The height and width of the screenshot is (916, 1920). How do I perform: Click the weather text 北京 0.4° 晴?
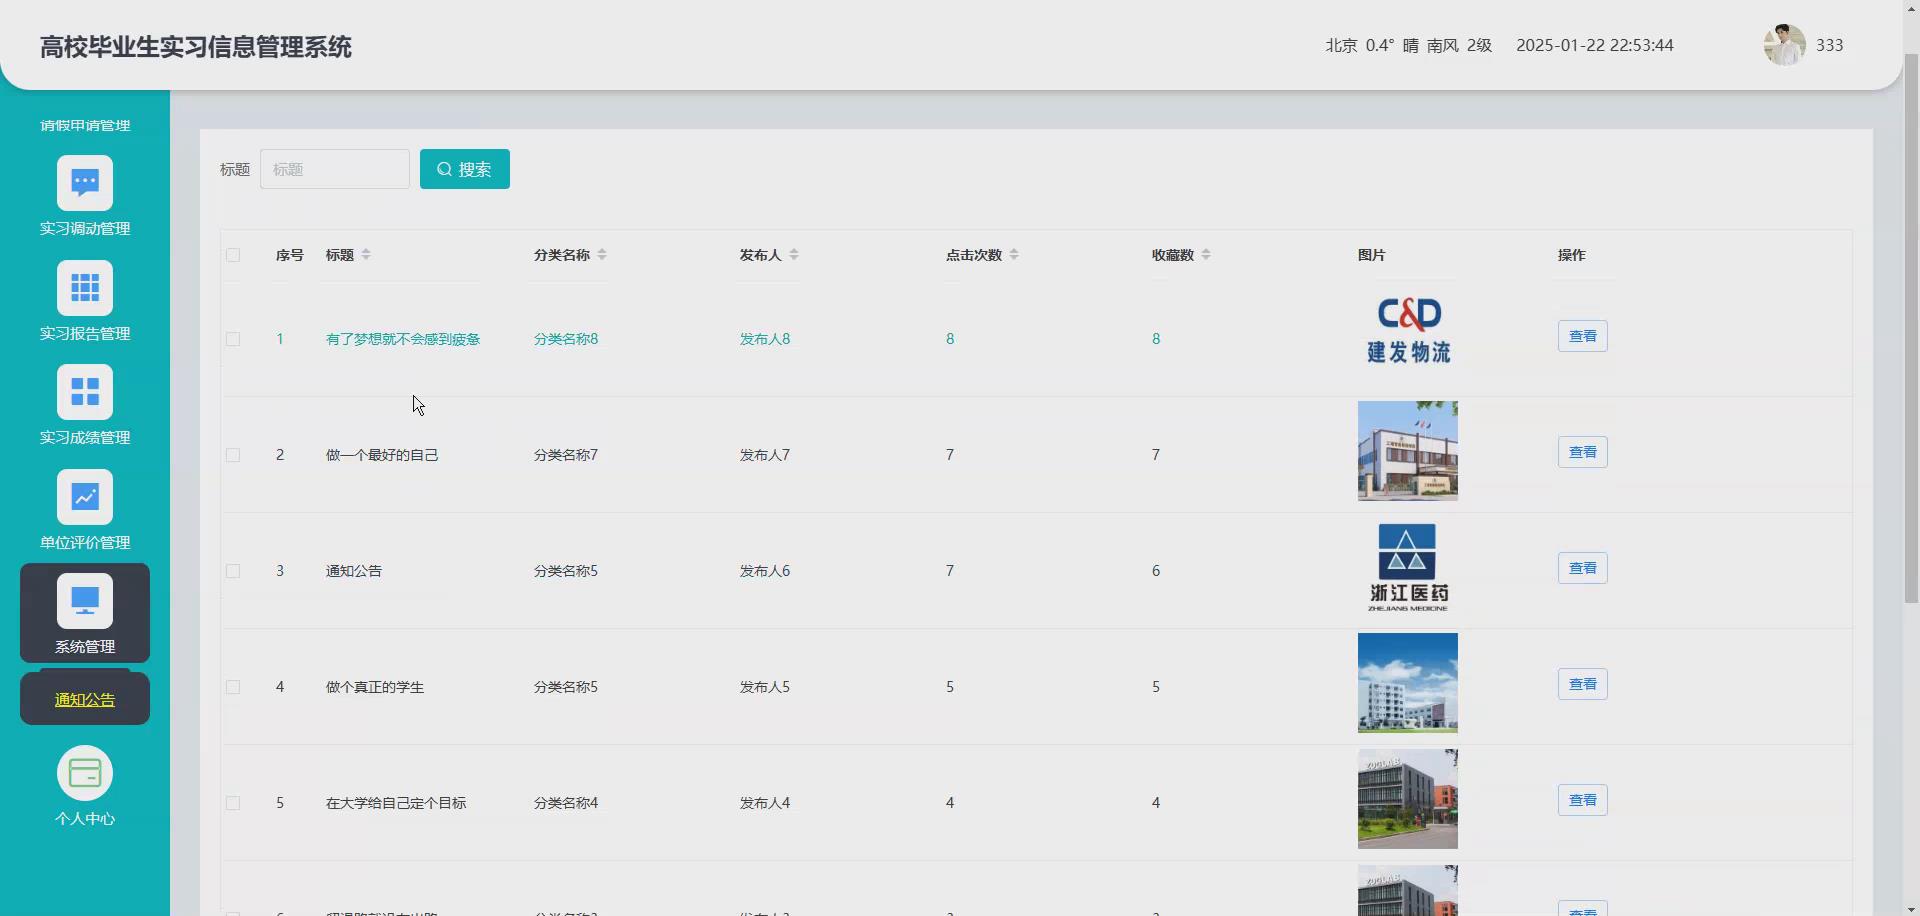tap(1372, 45)
